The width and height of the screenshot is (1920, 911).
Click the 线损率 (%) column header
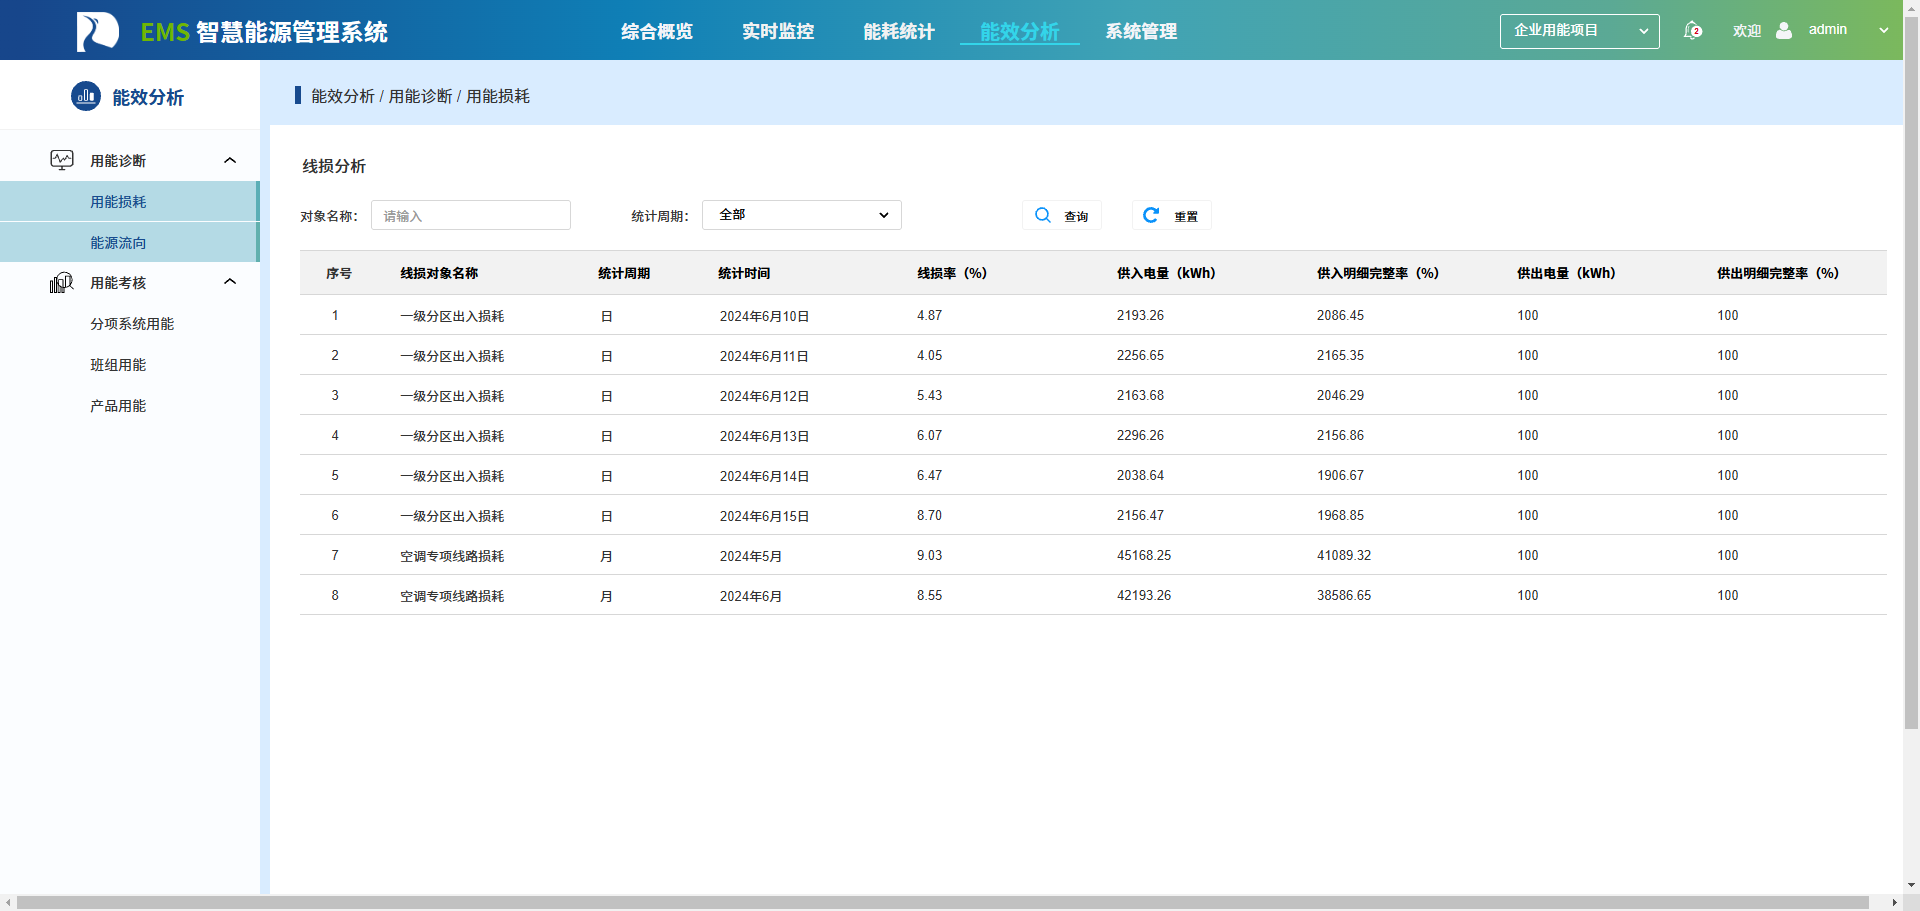point(952,273)
